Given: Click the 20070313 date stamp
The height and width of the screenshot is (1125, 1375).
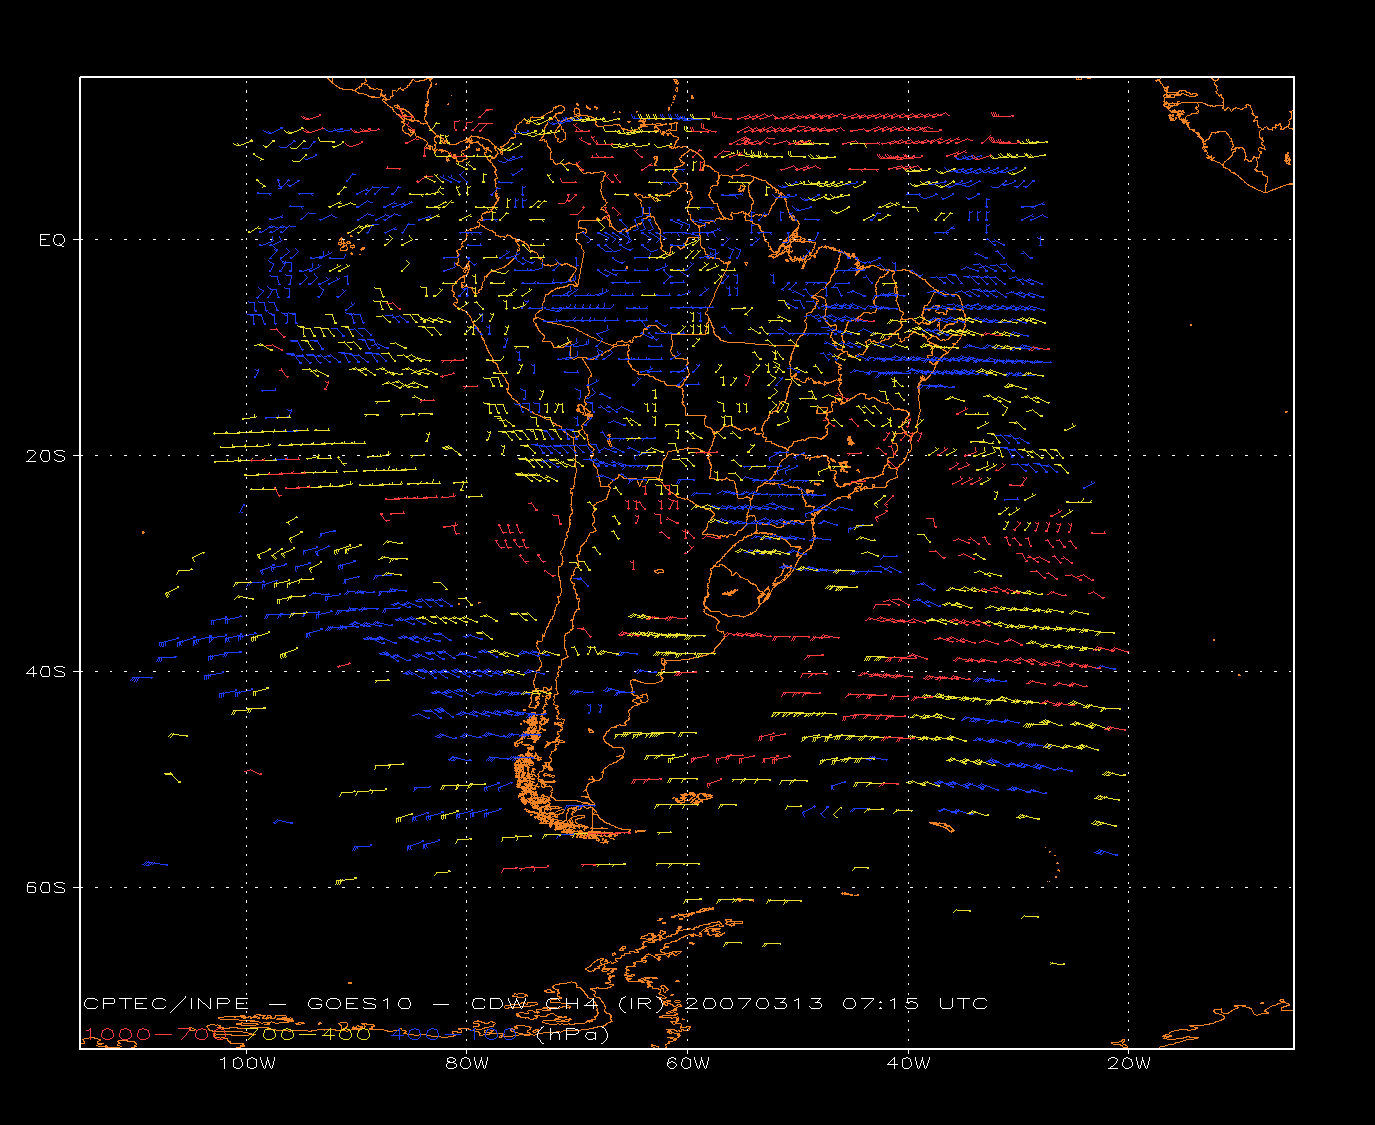Looking at the screenshot, I should coord(754,1004).
